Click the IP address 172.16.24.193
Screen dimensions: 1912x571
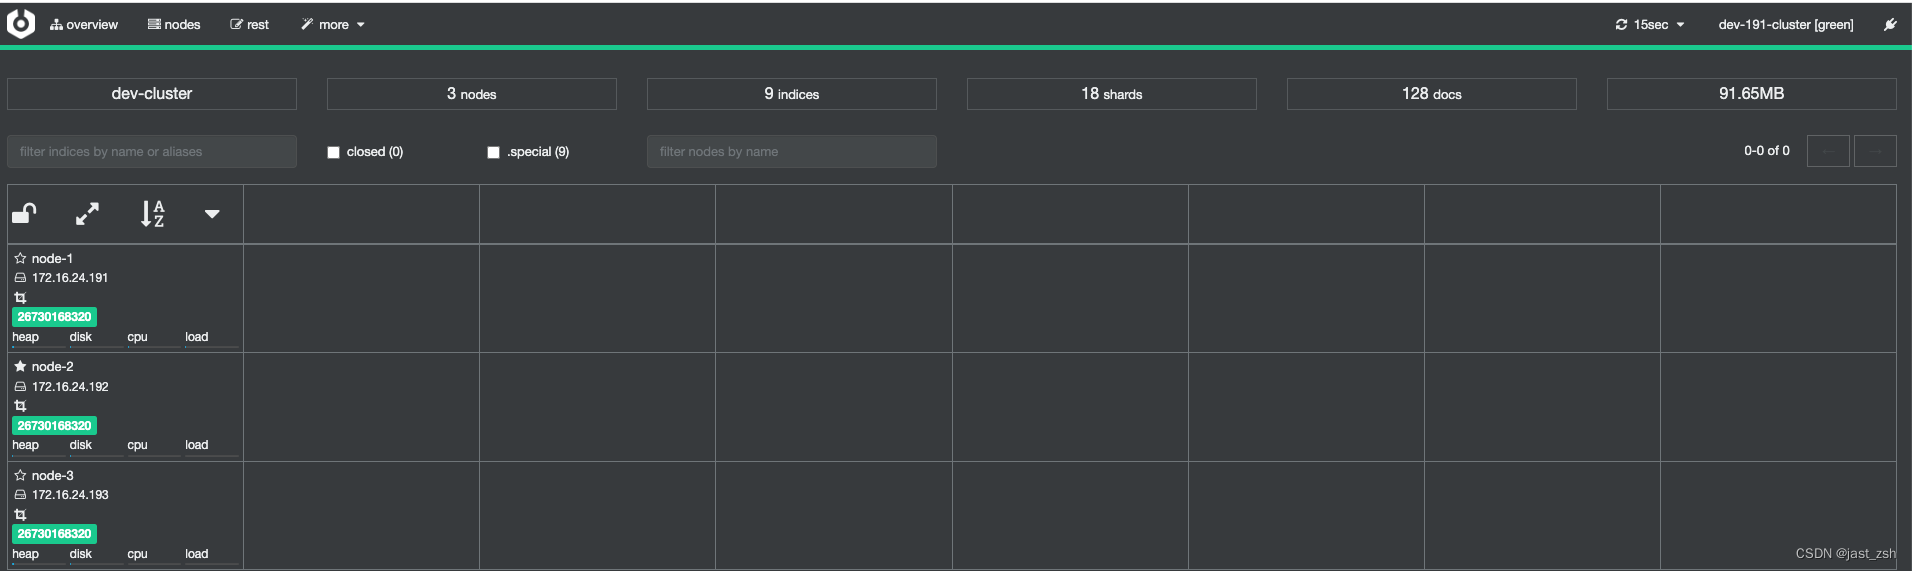click(x=70, y=495)
